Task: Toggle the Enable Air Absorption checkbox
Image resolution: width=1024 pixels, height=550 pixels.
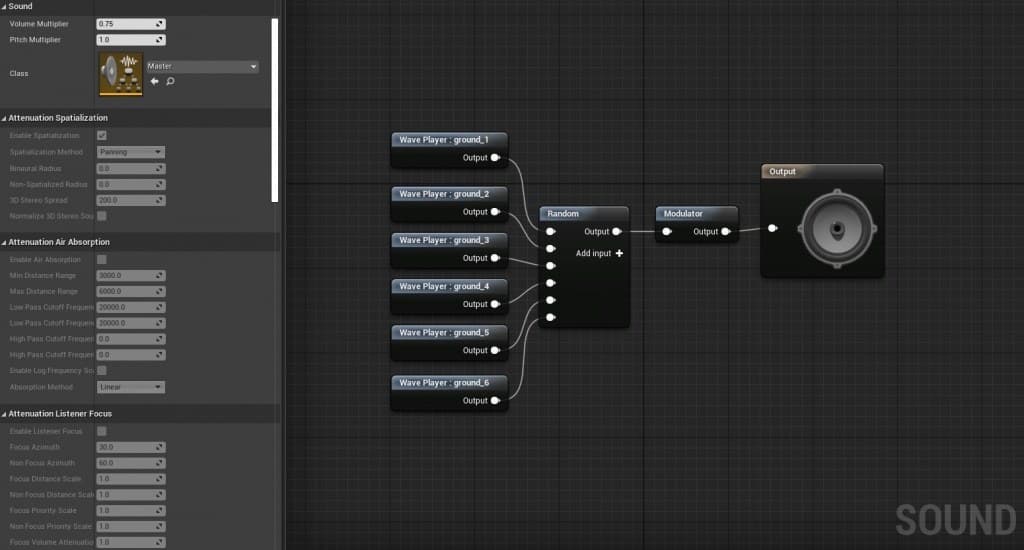Action: (102, 259)
